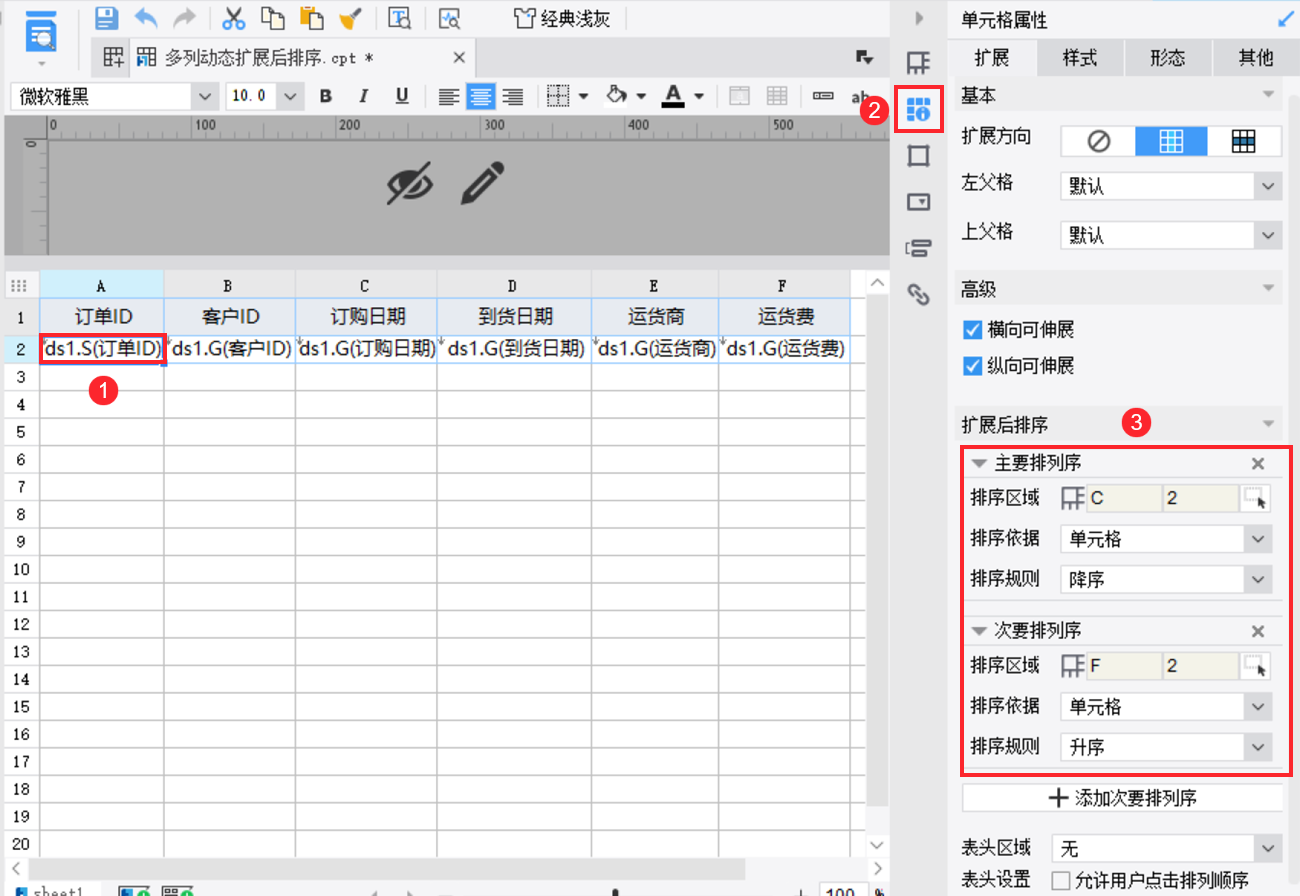
Task: Switch to the 样式 tab
Action: tap(1080, 58)
